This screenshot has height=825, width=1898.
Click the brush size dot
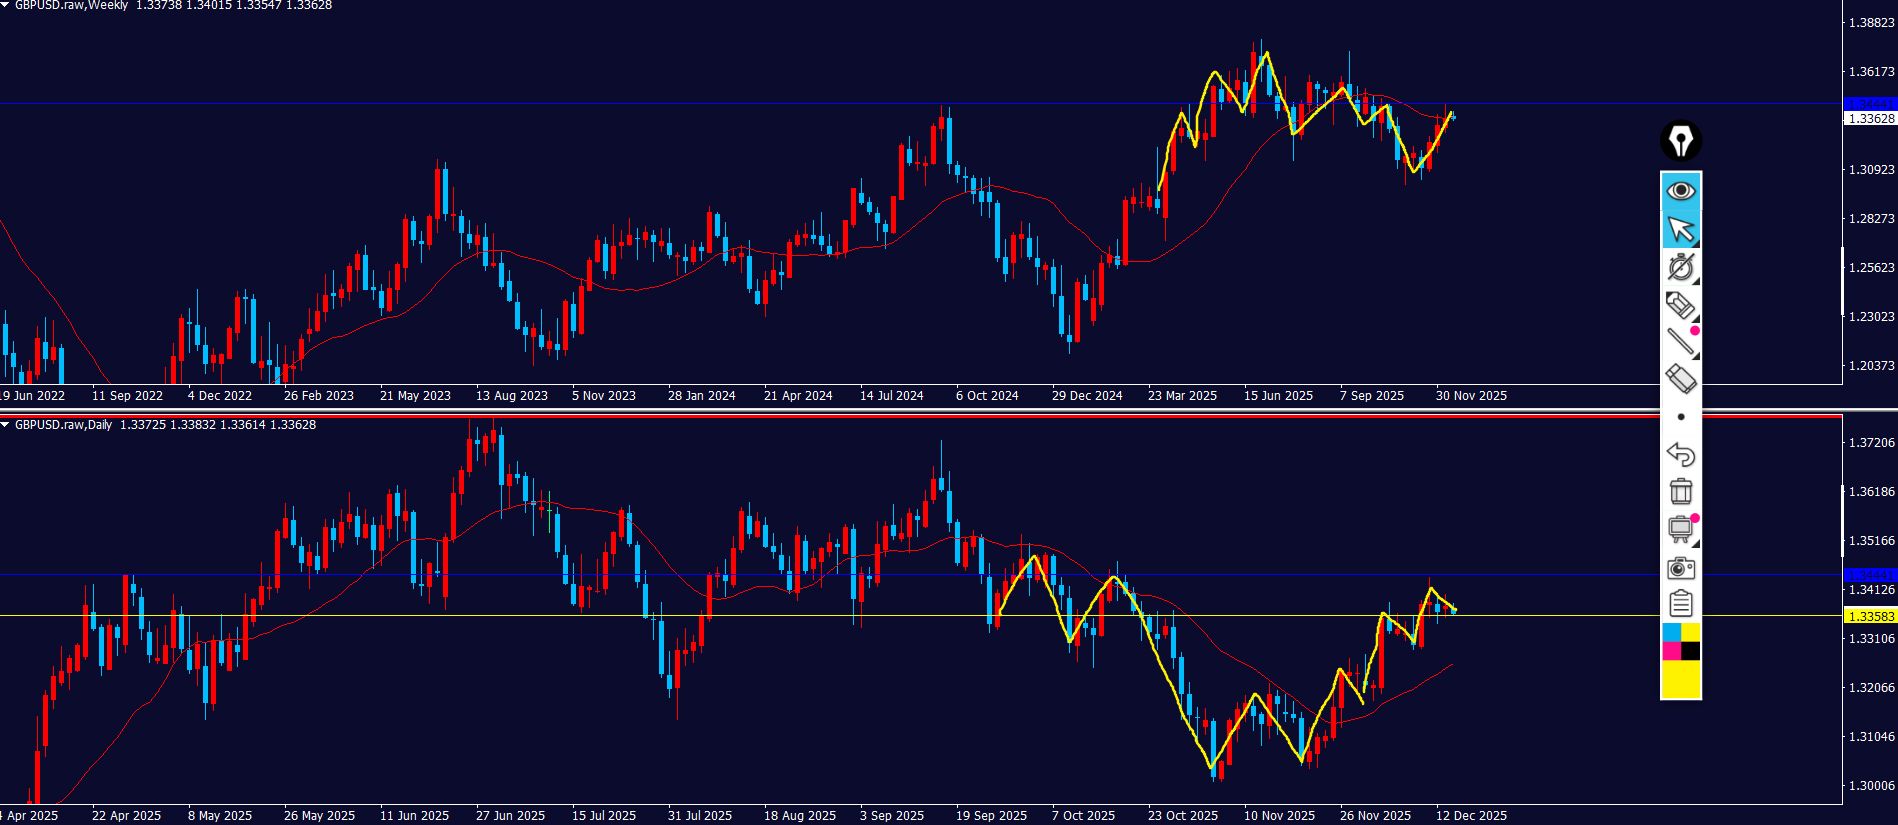pos(1680,417)
